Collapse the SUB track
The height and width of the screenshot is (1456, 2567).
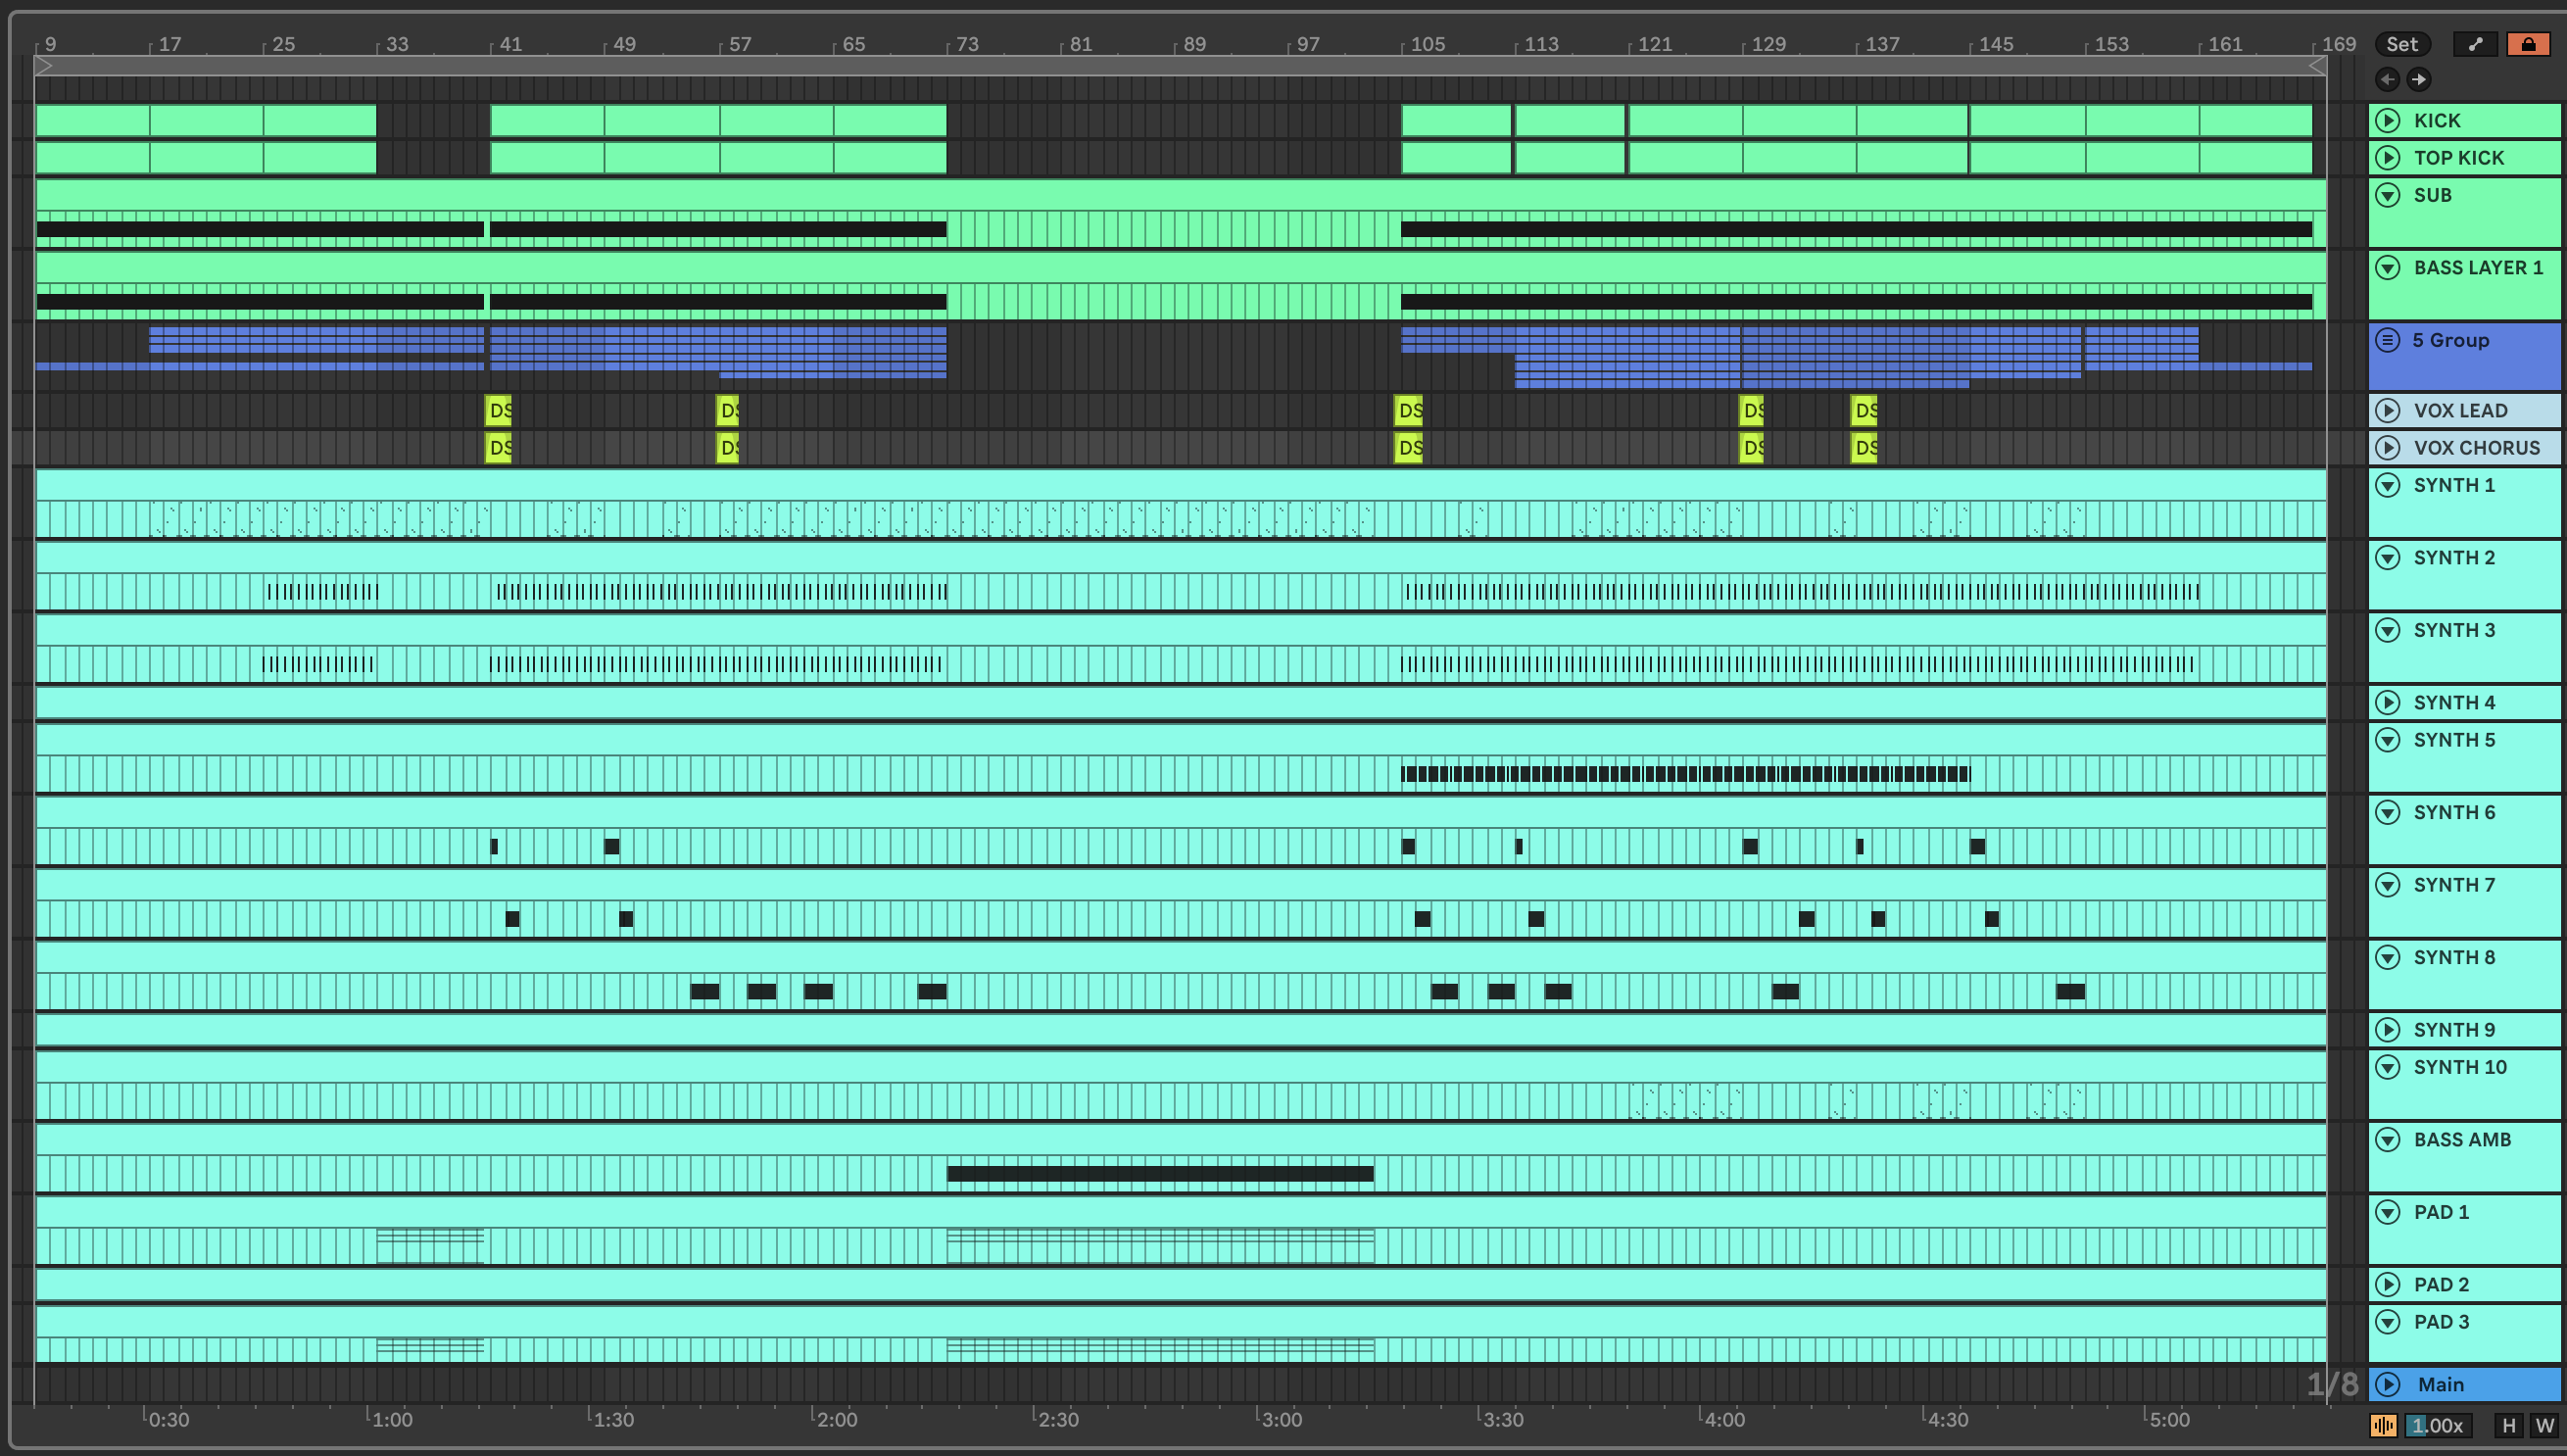(2387, 195)
